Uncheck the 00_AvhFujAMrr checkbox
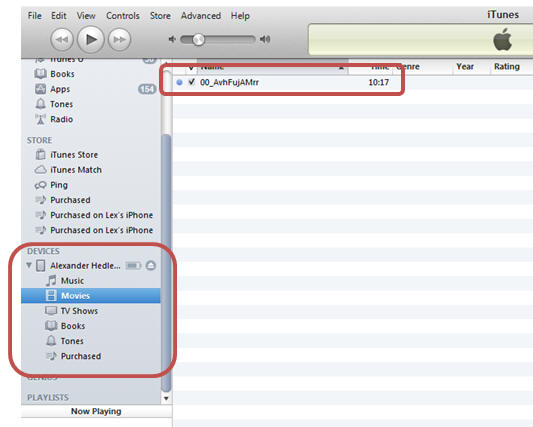Screen dimensions: 533x427 (x=192, y=82)
